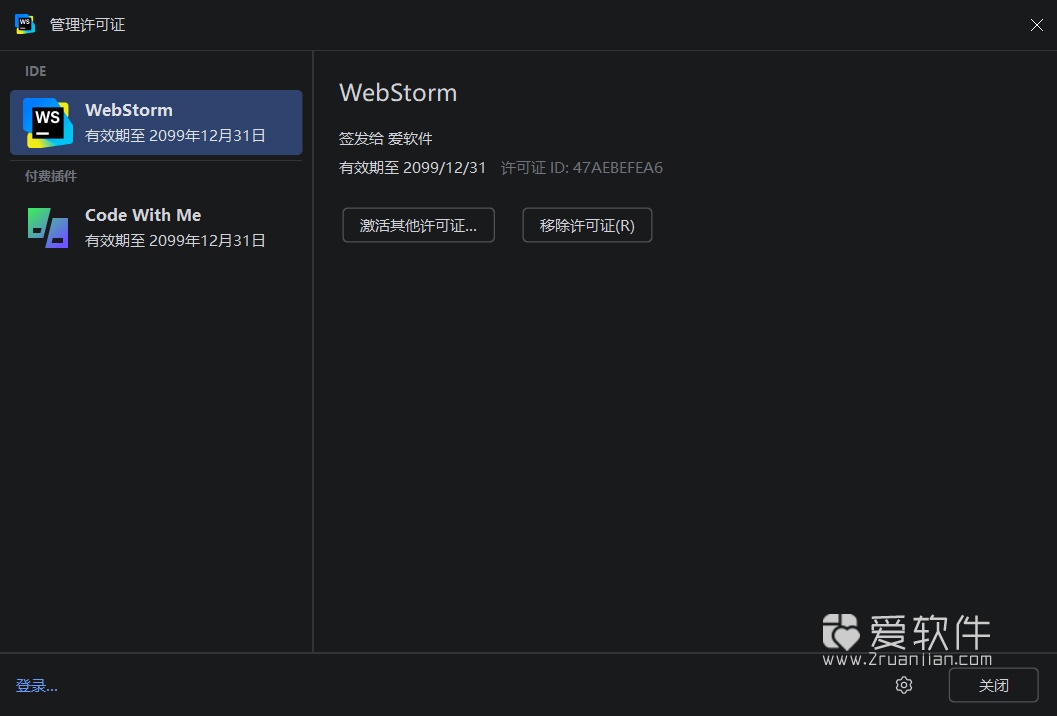Click the 激活其他许可证 button
This screenshot has width=1057, height=716.
pos(418,225)
